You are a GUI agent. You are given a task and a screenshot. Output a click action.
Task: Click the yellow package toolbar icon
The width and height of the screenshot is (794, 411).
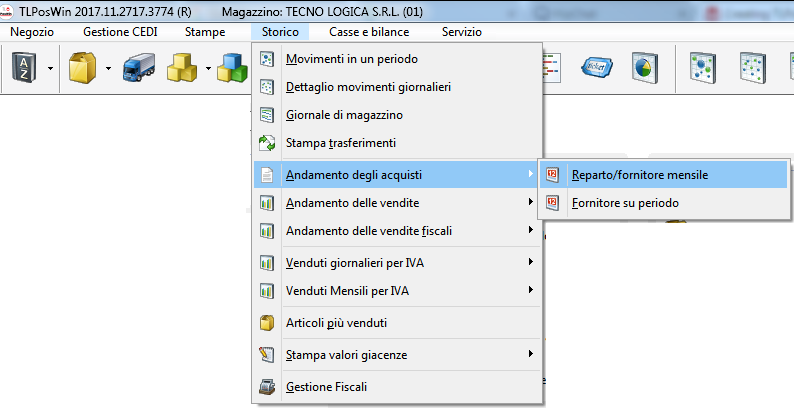[x=83, y=68]
